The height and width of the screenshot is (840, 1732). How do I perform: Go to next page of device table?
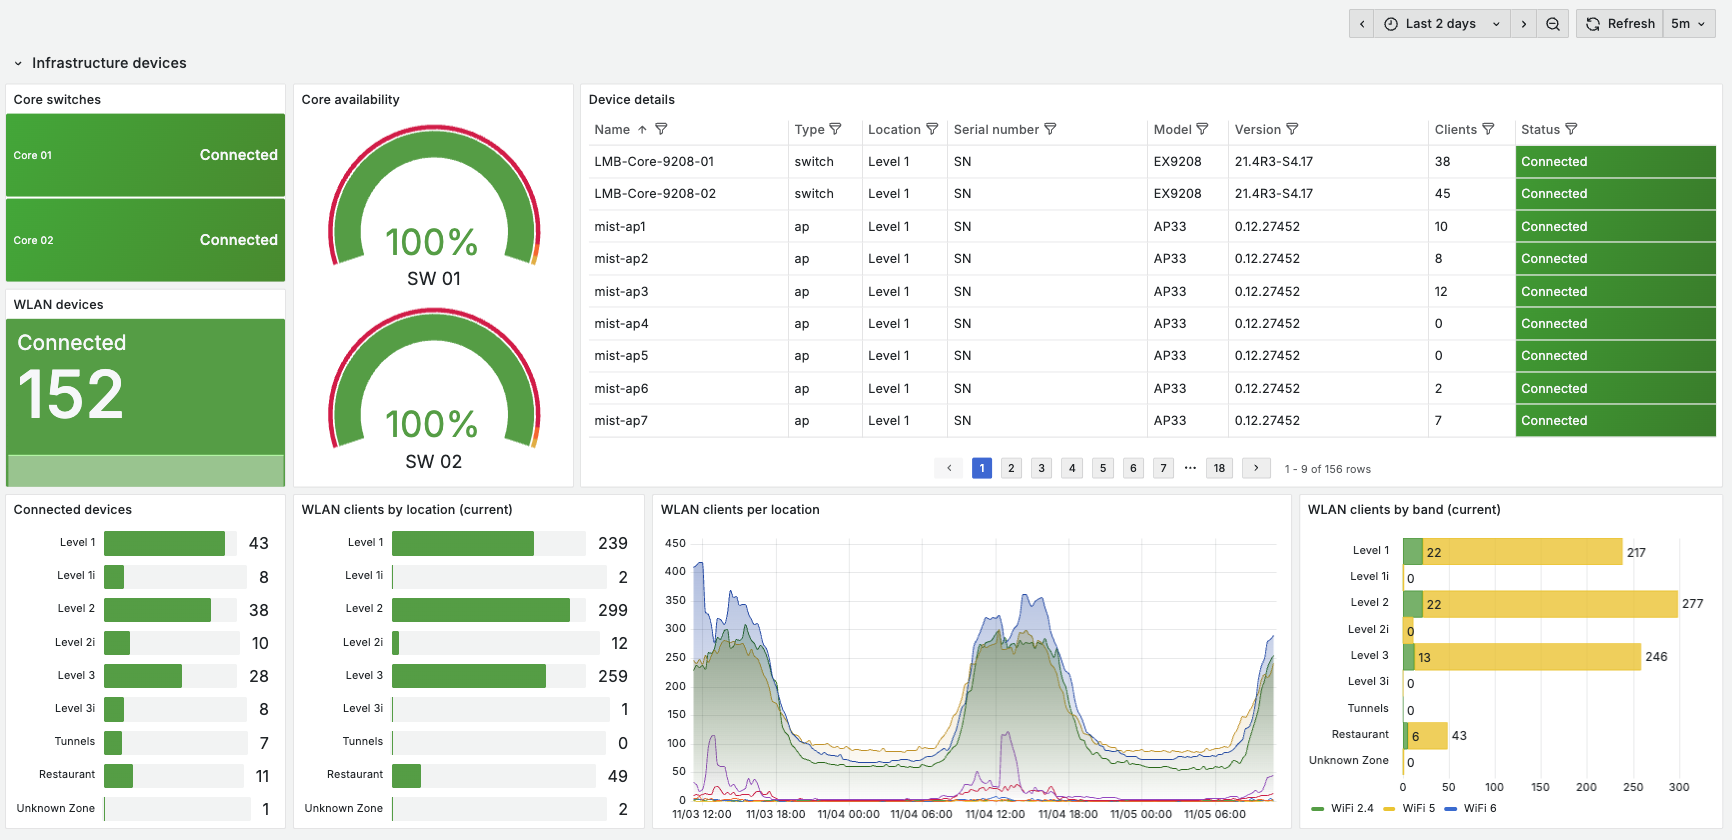click(1256, 468)
